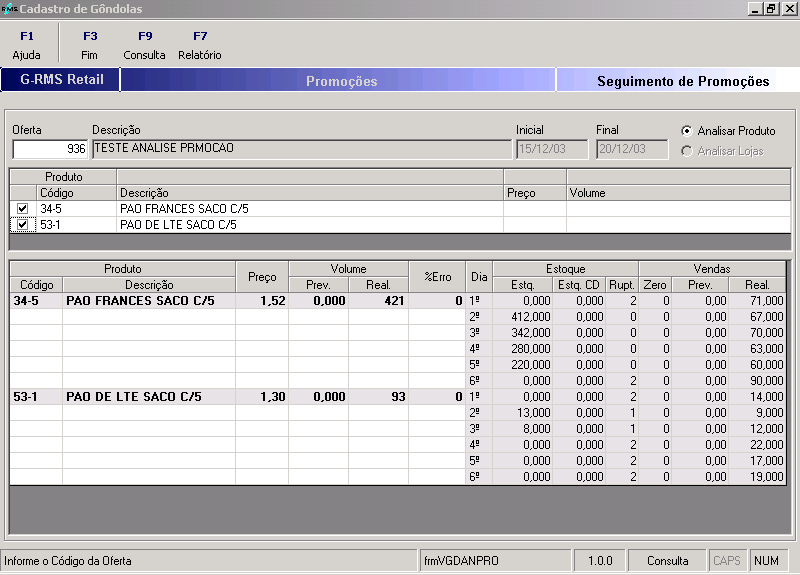This screenshot has width=800, height=575.
Task: Click code 53-1 in lower grid
Action: 36,396
